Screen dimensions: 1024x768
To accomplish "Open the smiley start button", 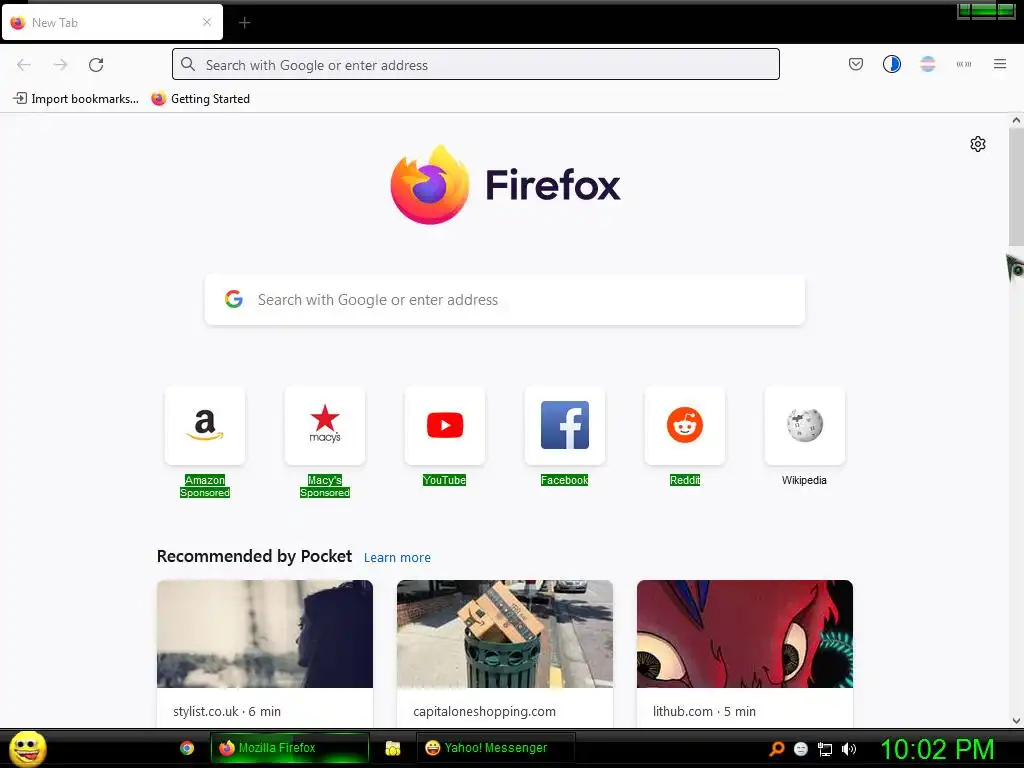I will pyautogui.click(x=27, y=748).
